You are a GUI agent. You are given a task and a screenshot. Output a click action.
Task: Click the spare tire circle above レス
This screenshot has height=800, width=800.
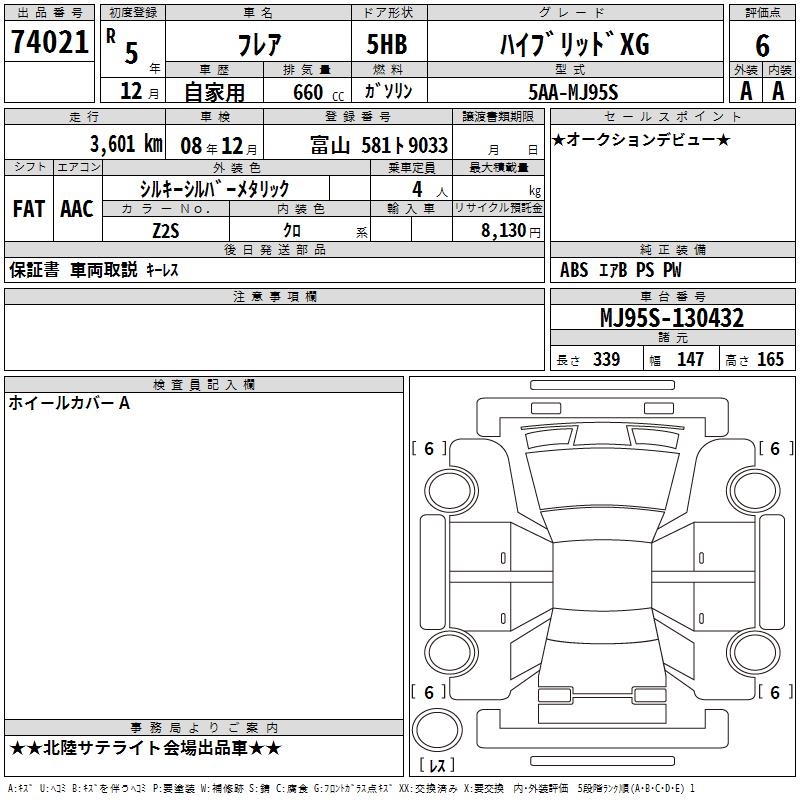click(437, 730)
